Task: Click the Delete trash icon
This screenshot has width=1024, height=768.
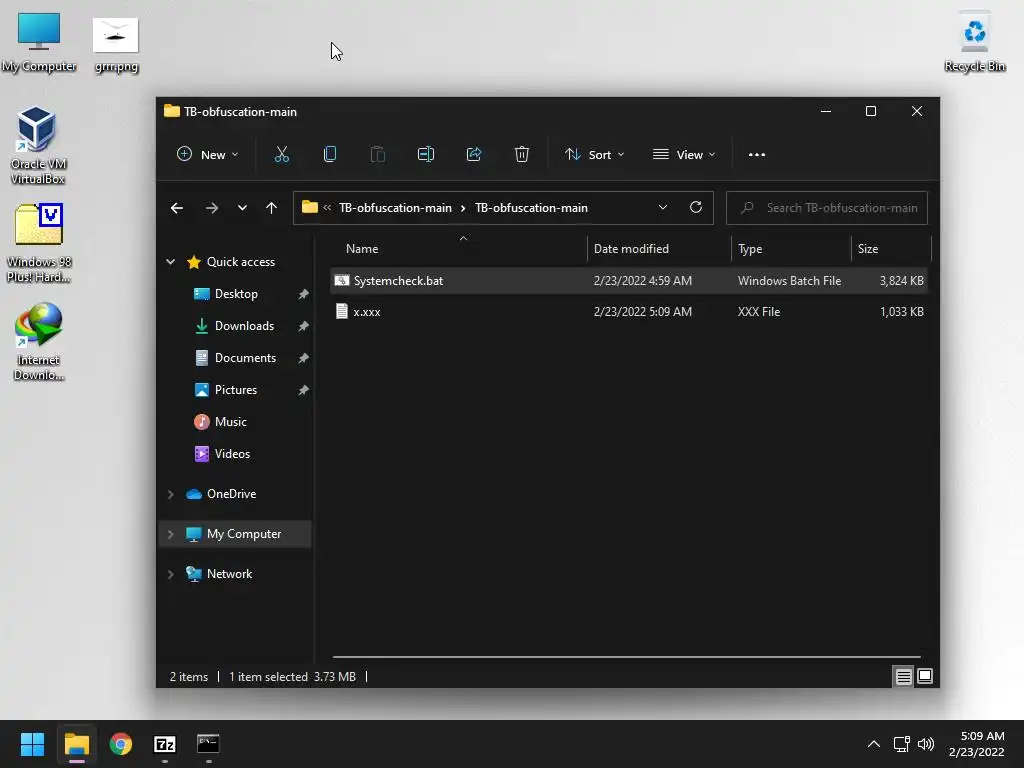Action: click(x=521, y=155)
